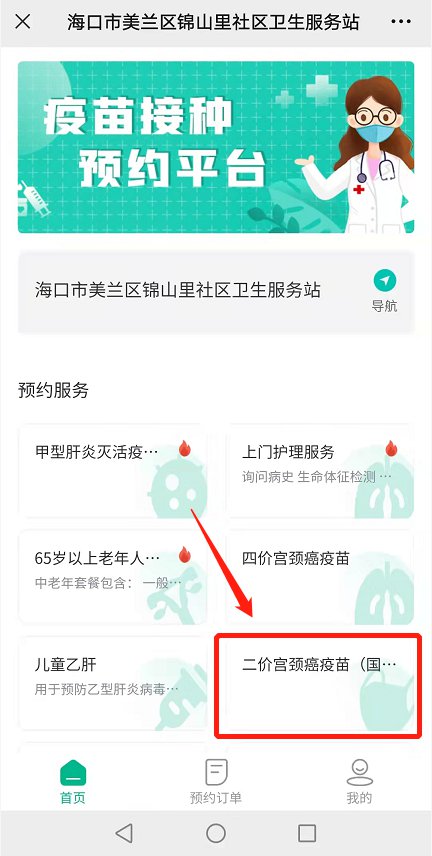The image size is (432, 856).
Task: Close the page with the X icon
Action: (22, 22)
